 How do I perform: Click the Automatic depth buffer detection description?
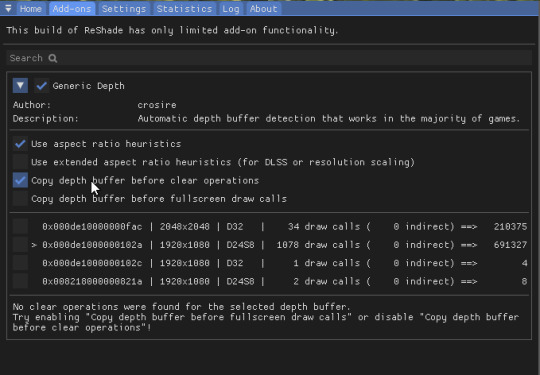point(329,119)
